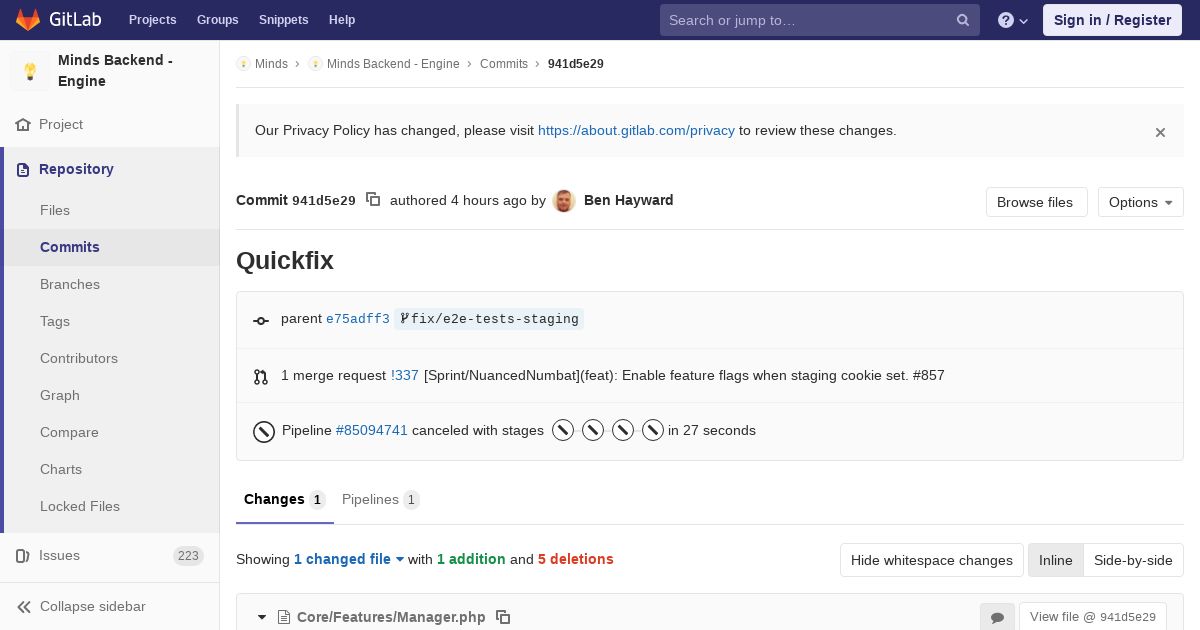Switch to the Pipelines tab

[380, 499]
